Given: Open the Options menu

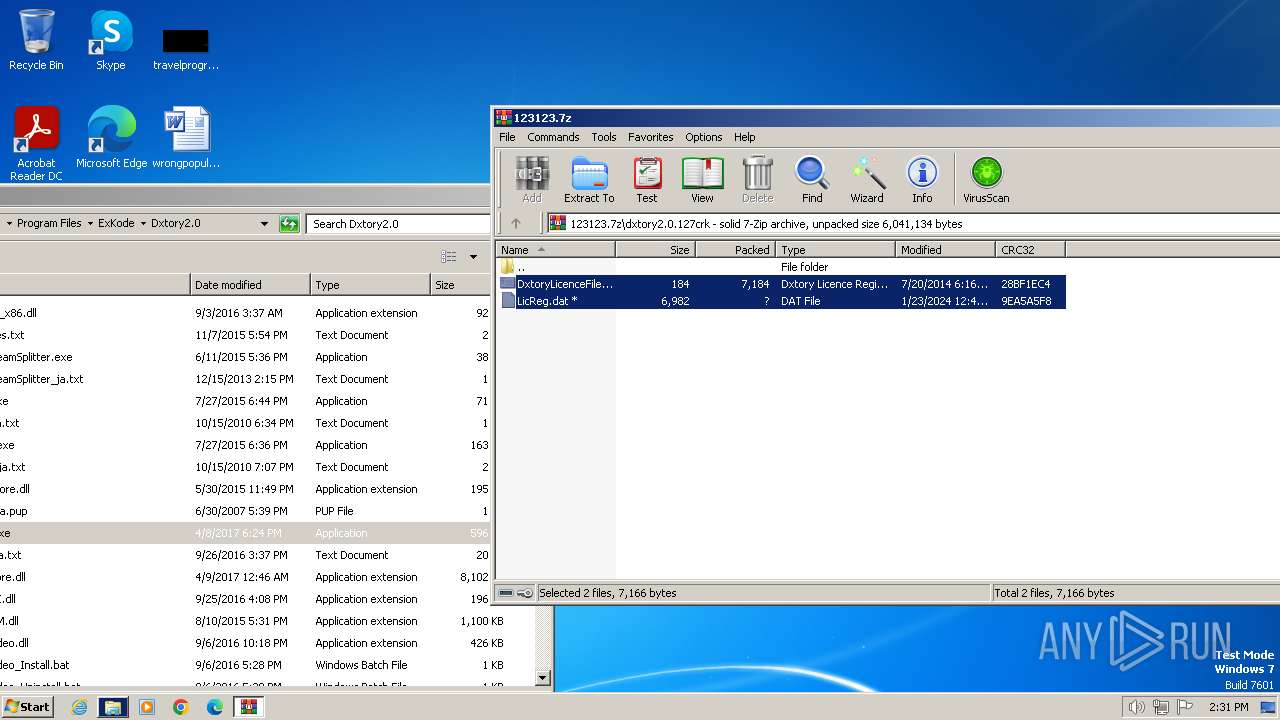Looking at the screenshot, I should click(x=704, y=137).
